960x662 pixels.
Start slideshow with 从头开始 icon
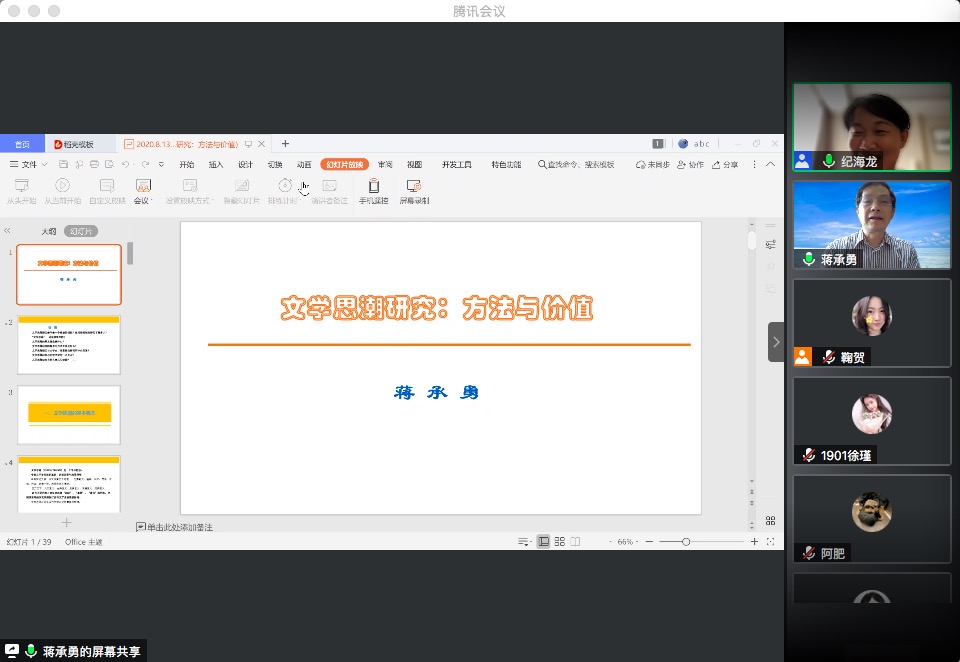coord(21,186)
